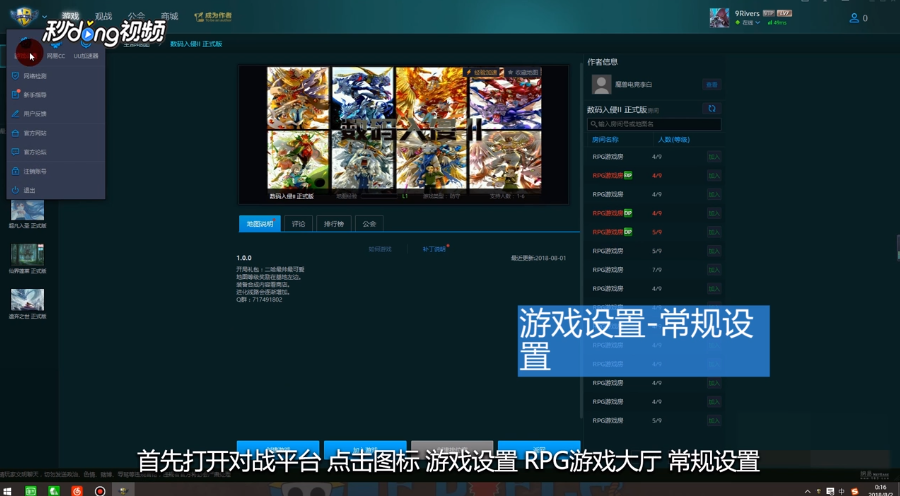Select the 排行榜 tab
Screen dimensions: 900x496
334,224
